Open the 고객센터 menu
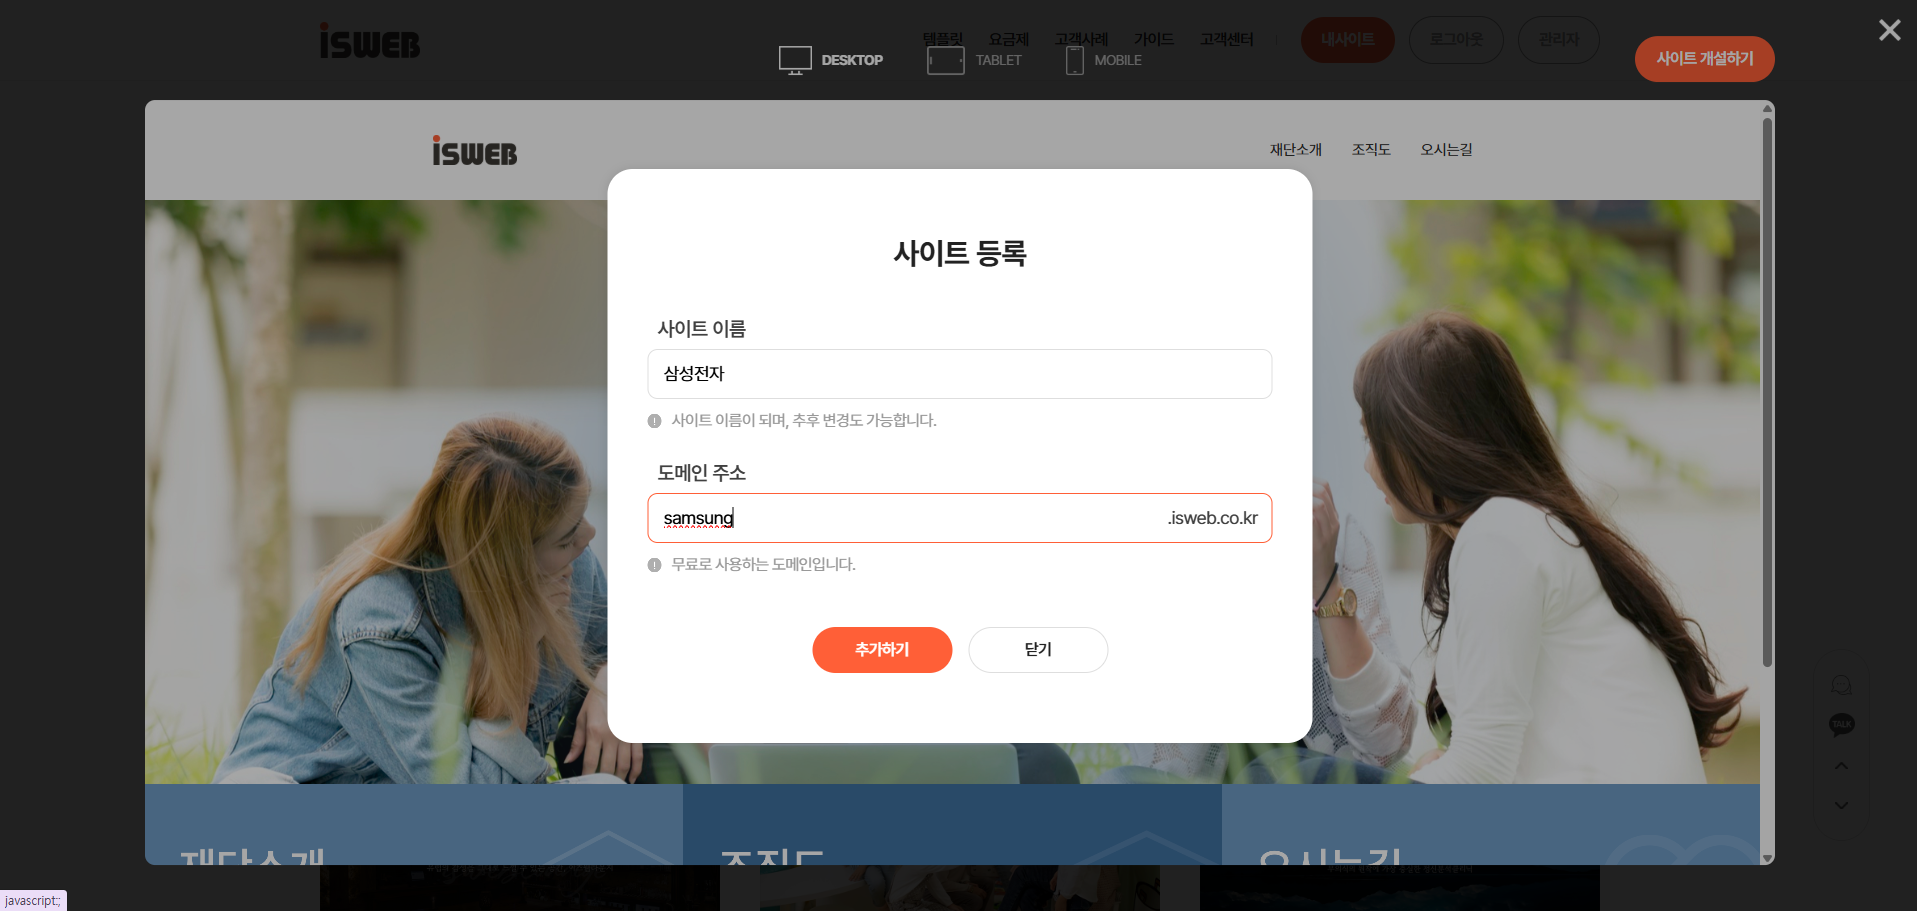 point(1226,39)
